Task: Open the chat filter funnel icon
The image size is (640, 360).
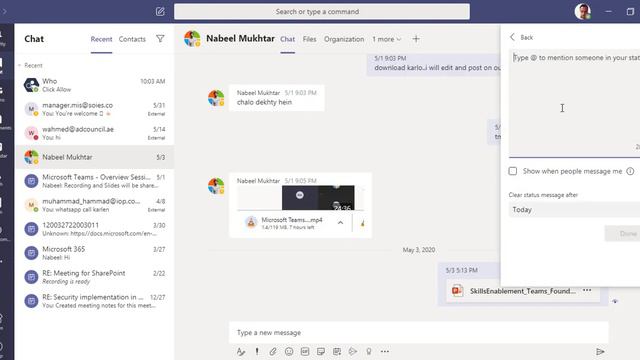Action: pos(160,39)
